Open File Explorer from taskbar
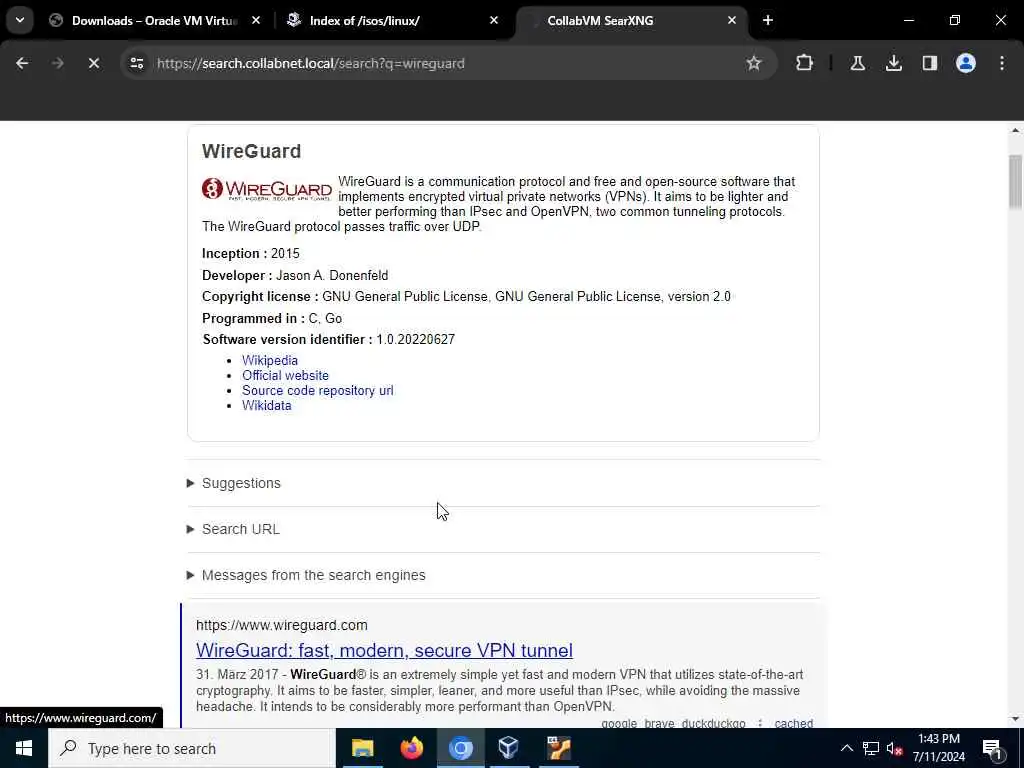1024x768 pixels. coord(362,748)
